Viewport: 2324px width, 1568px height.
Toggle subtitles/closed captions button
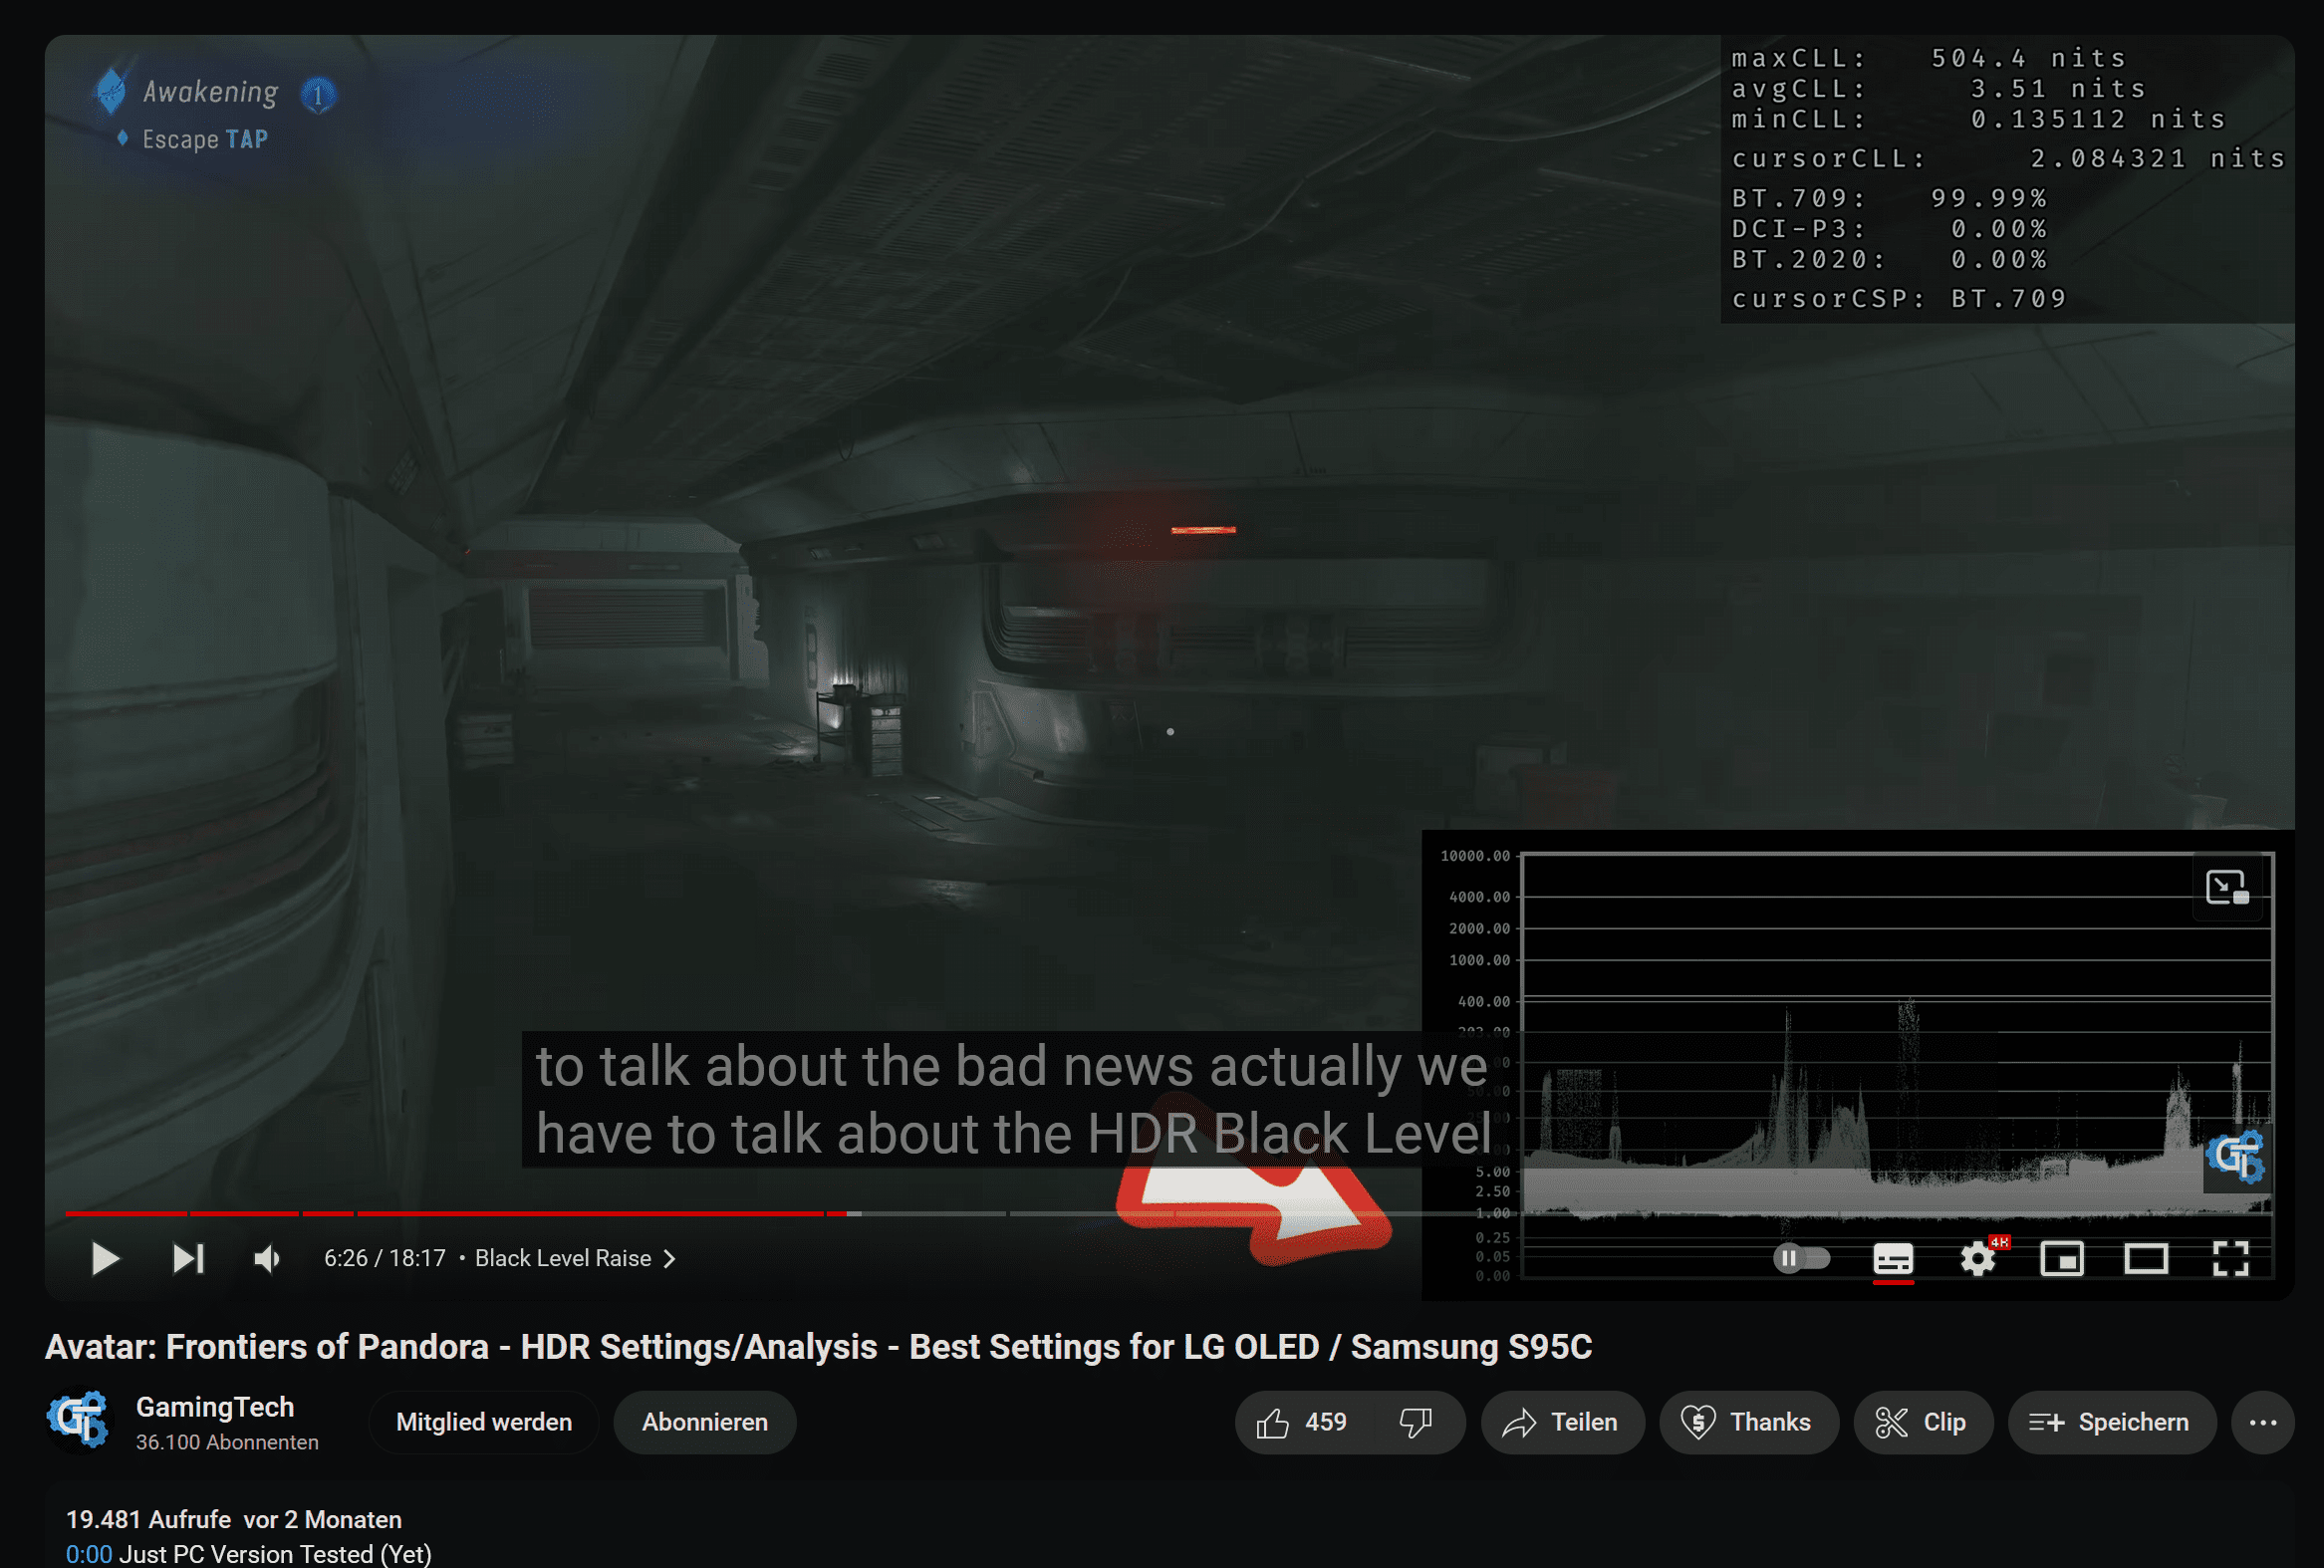[1893, 1258]
